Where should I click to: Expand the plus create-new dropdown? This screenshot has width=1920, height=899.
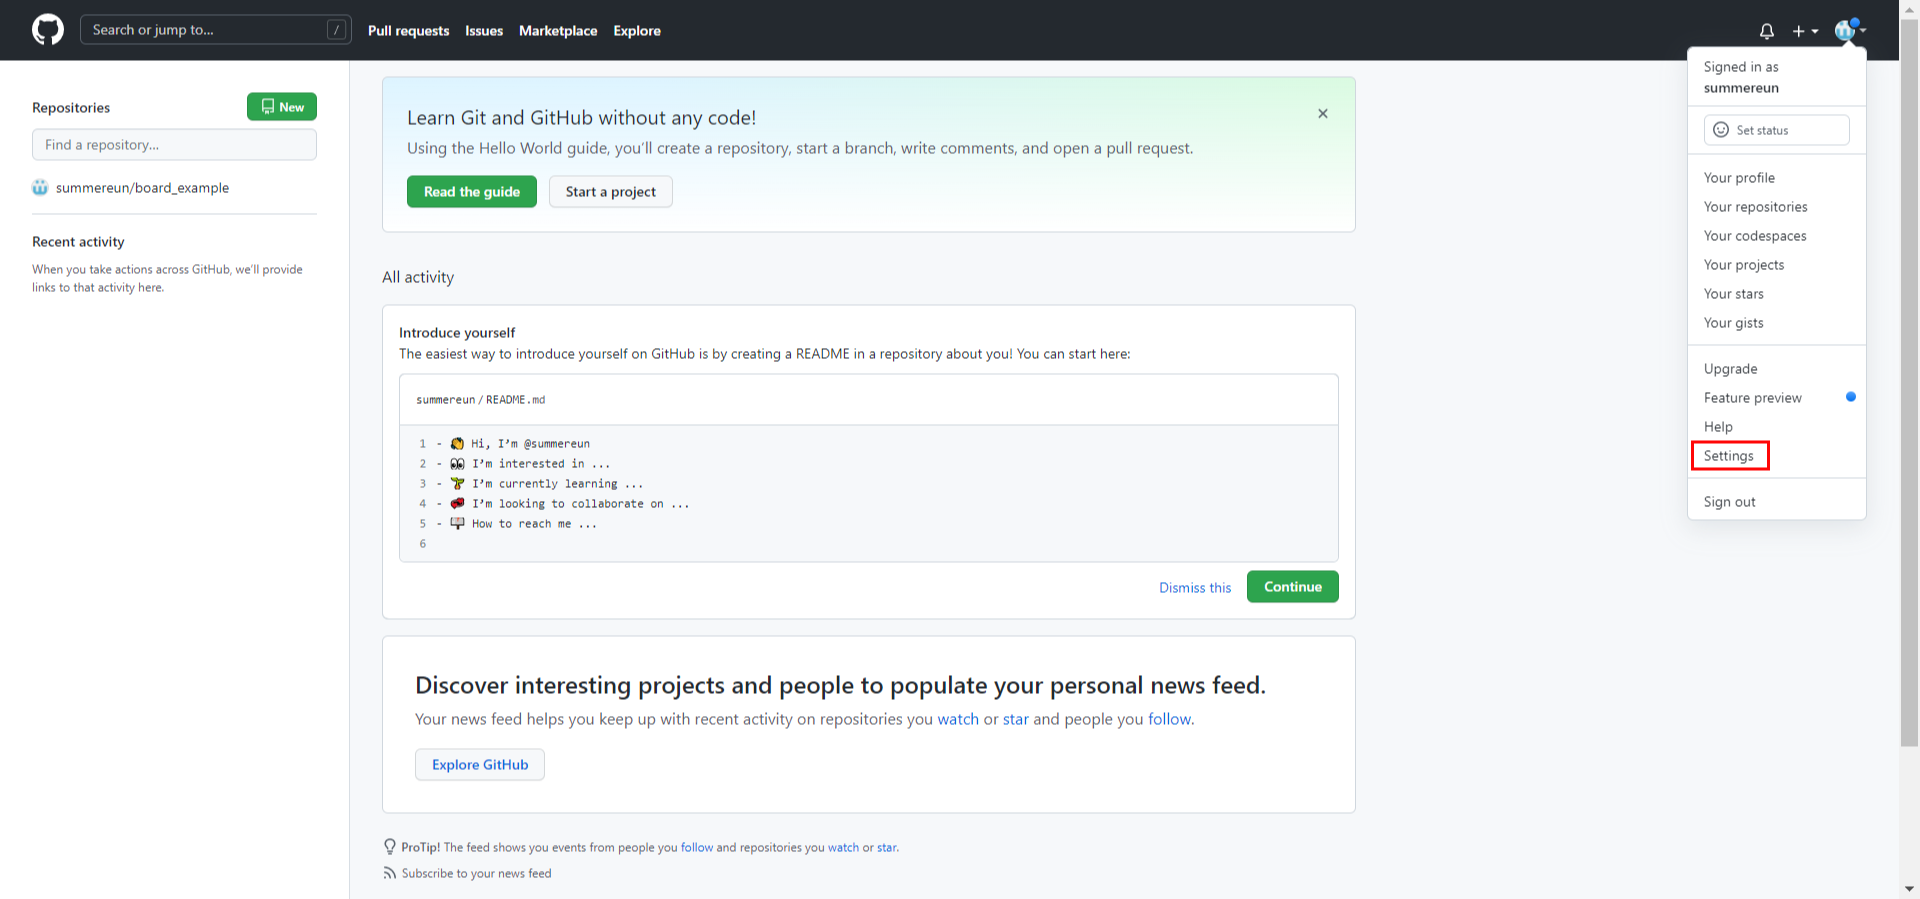tap(1805, 31)
